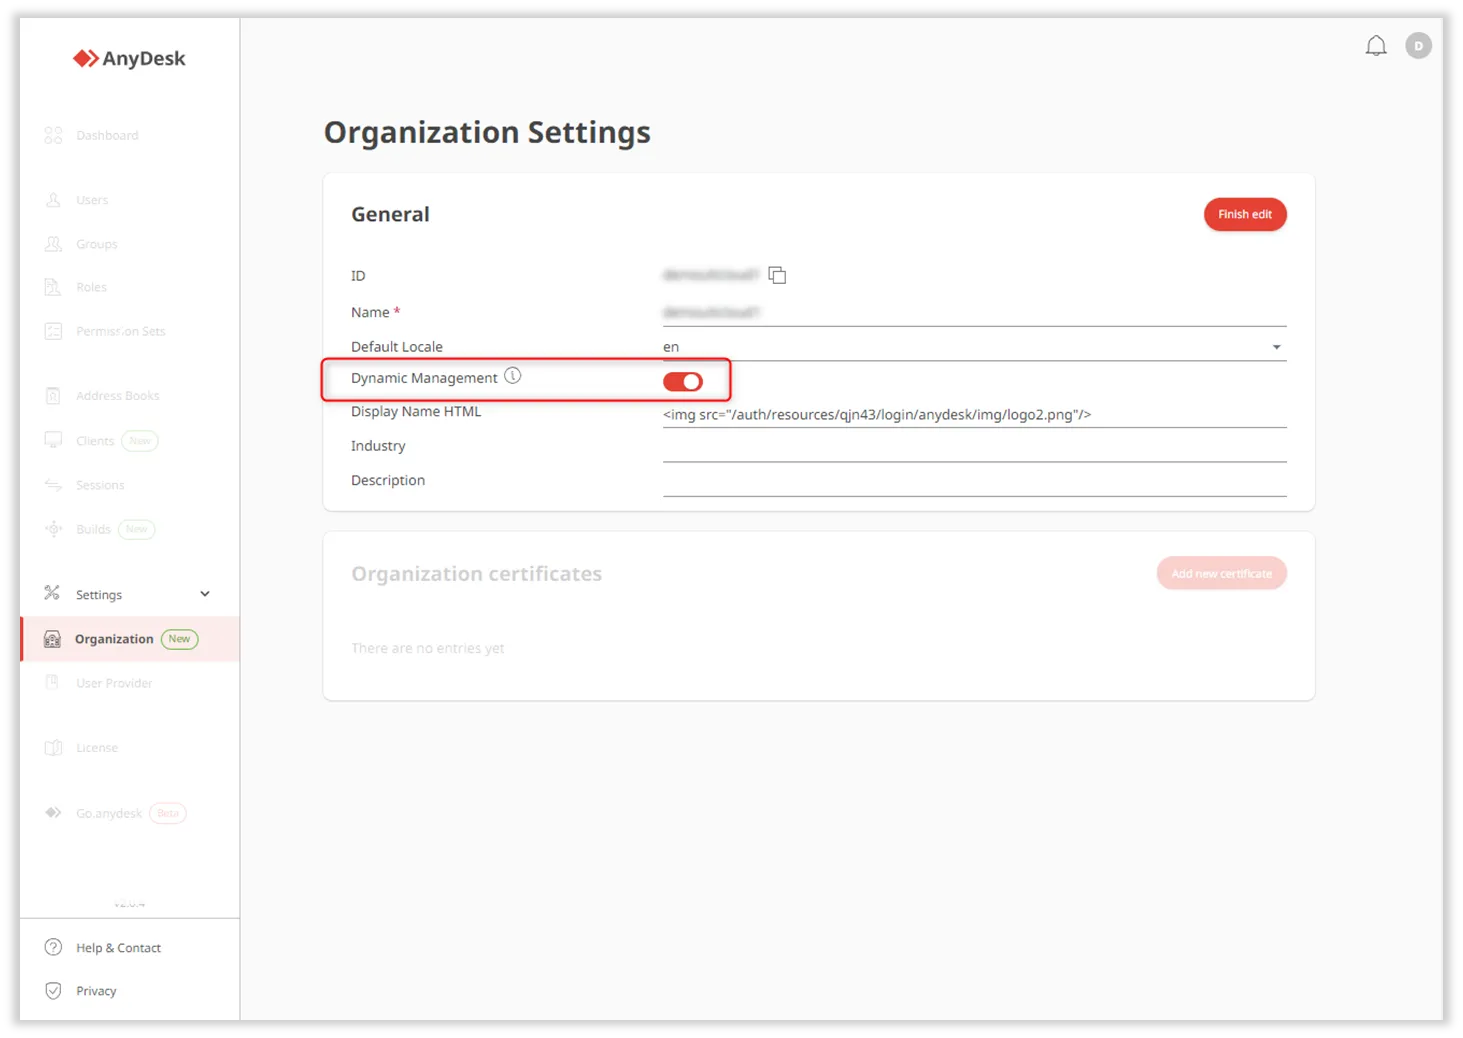
Task: Go to the Dashboard page
Action: (107, 135)
